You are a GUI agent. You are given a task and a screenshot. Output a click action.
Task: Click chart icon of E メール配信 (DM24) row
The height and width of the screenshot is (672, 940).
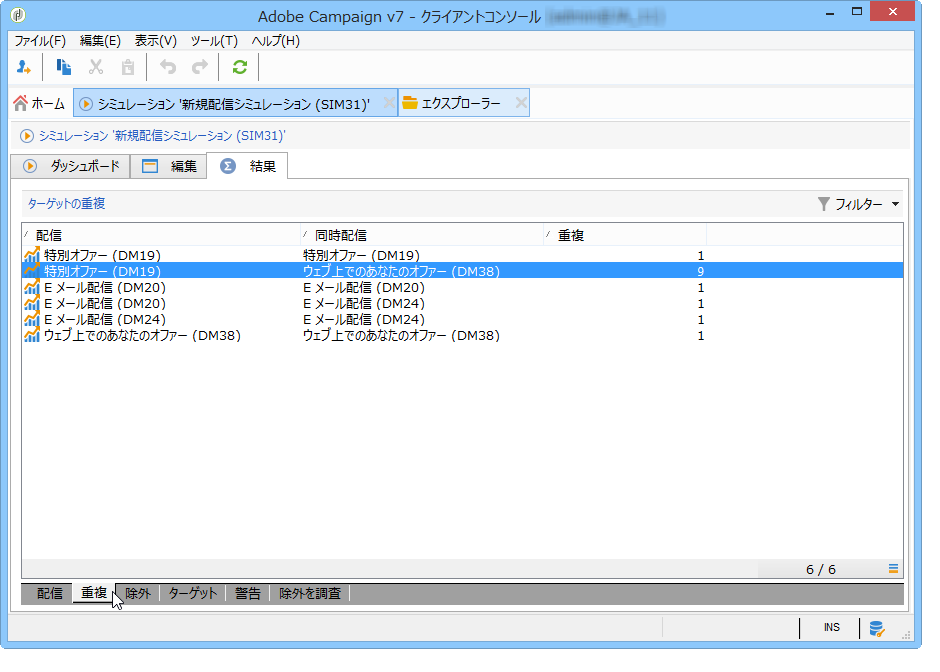click(32, 320)
